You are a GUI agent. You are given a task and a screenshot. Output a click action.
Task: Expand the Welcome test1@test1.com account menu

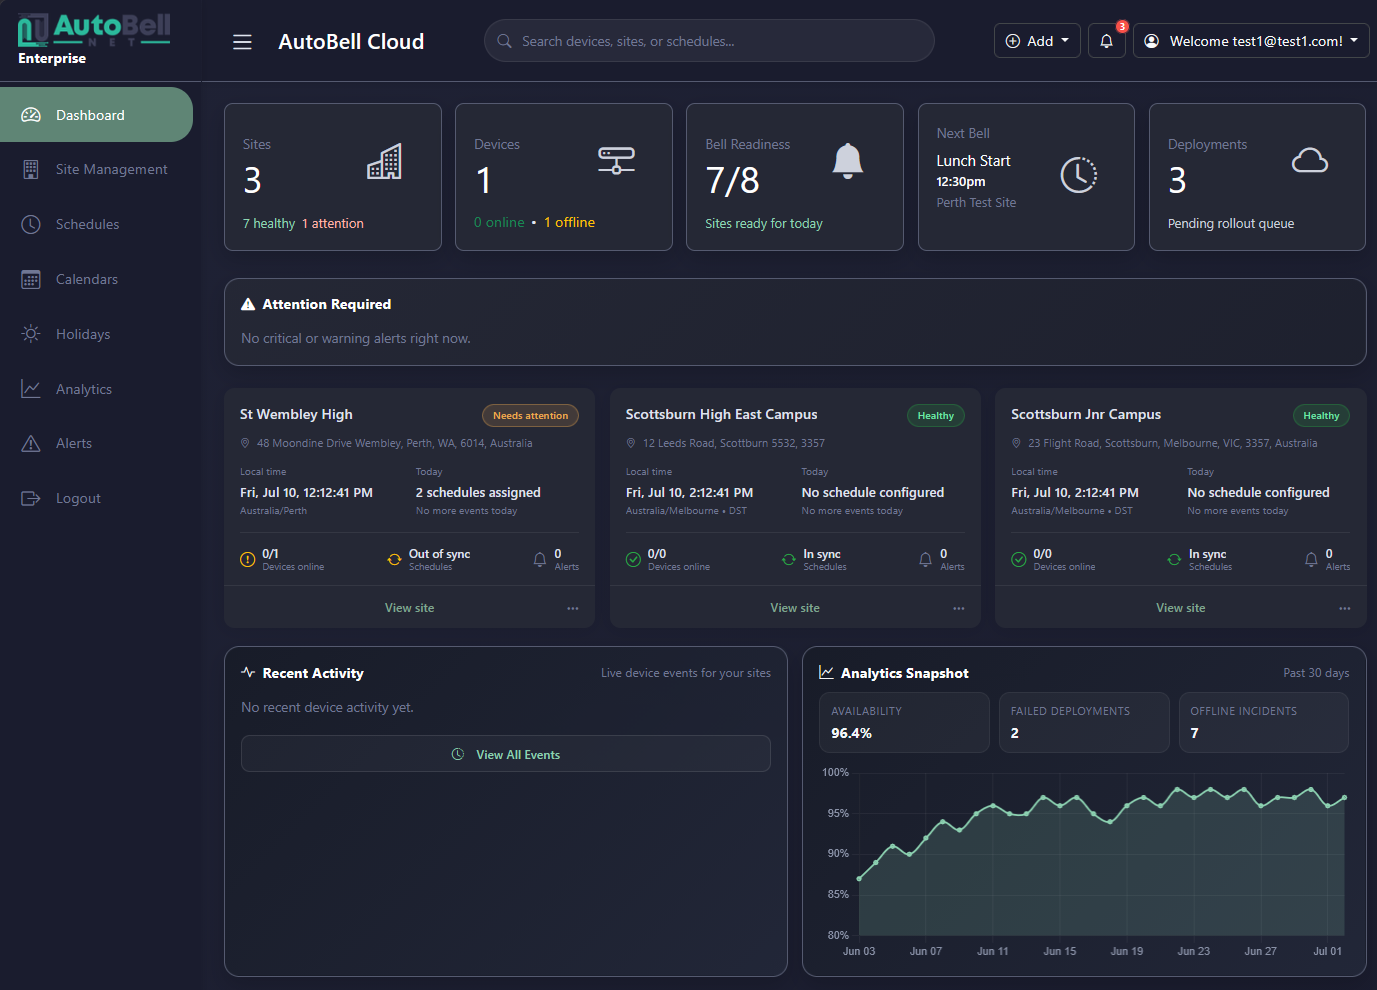(x=1251, y=41)
